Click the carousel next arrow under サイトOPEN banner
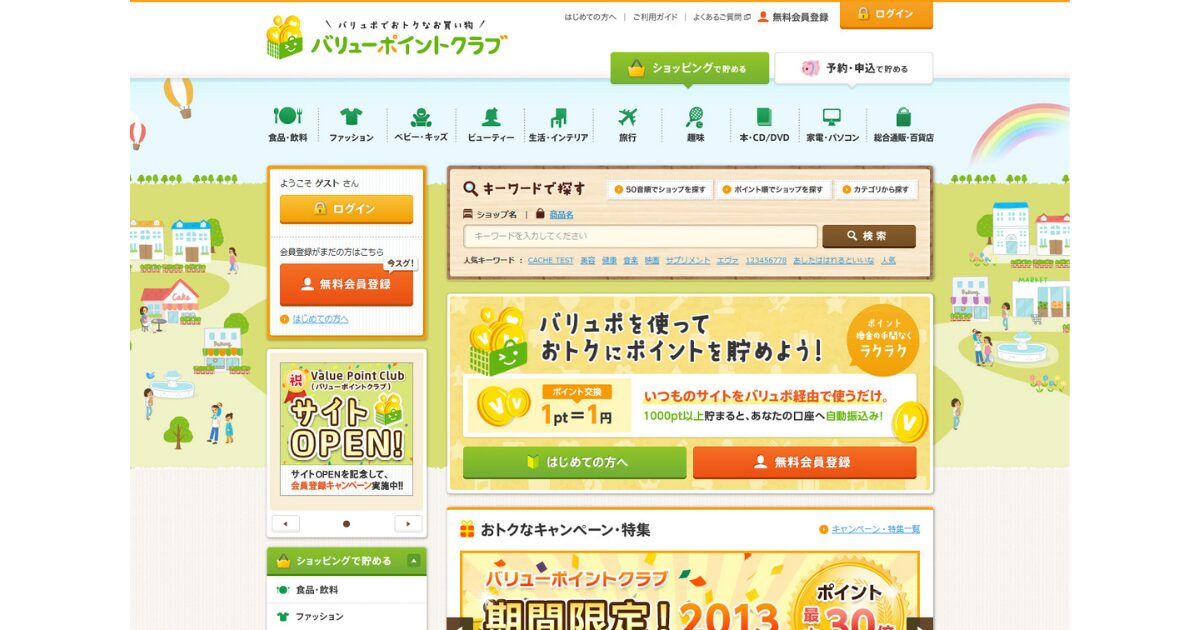Viewport: 1200px width, 630px height. [408, 523]
